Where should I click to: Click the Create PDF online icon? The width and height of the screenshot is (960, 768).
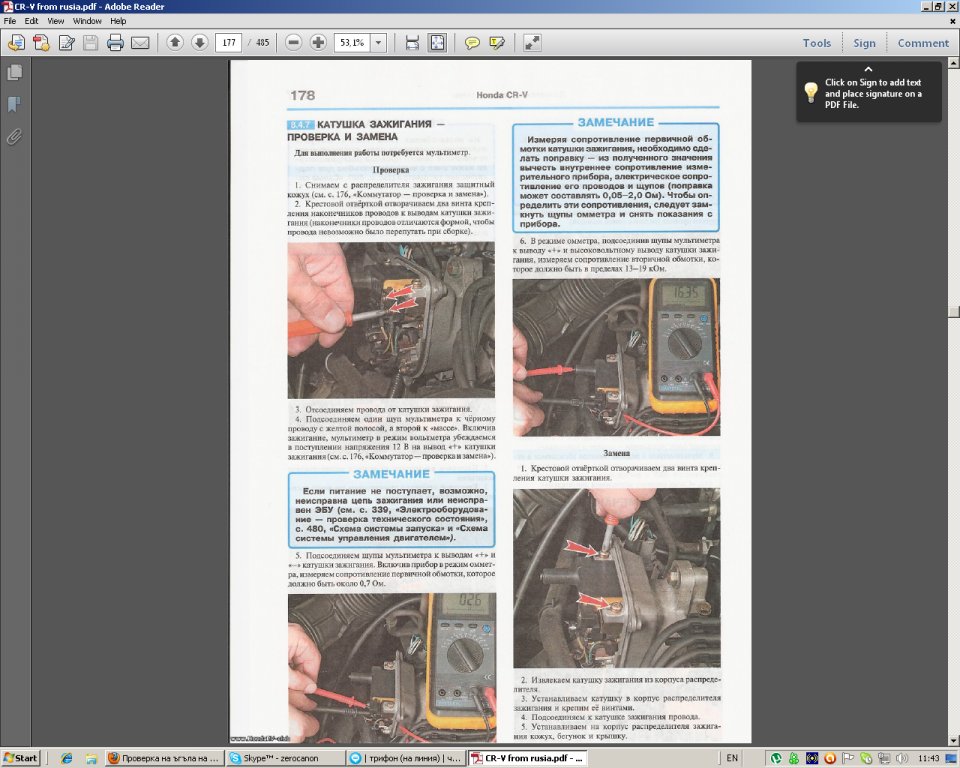(x=42, y=43)
